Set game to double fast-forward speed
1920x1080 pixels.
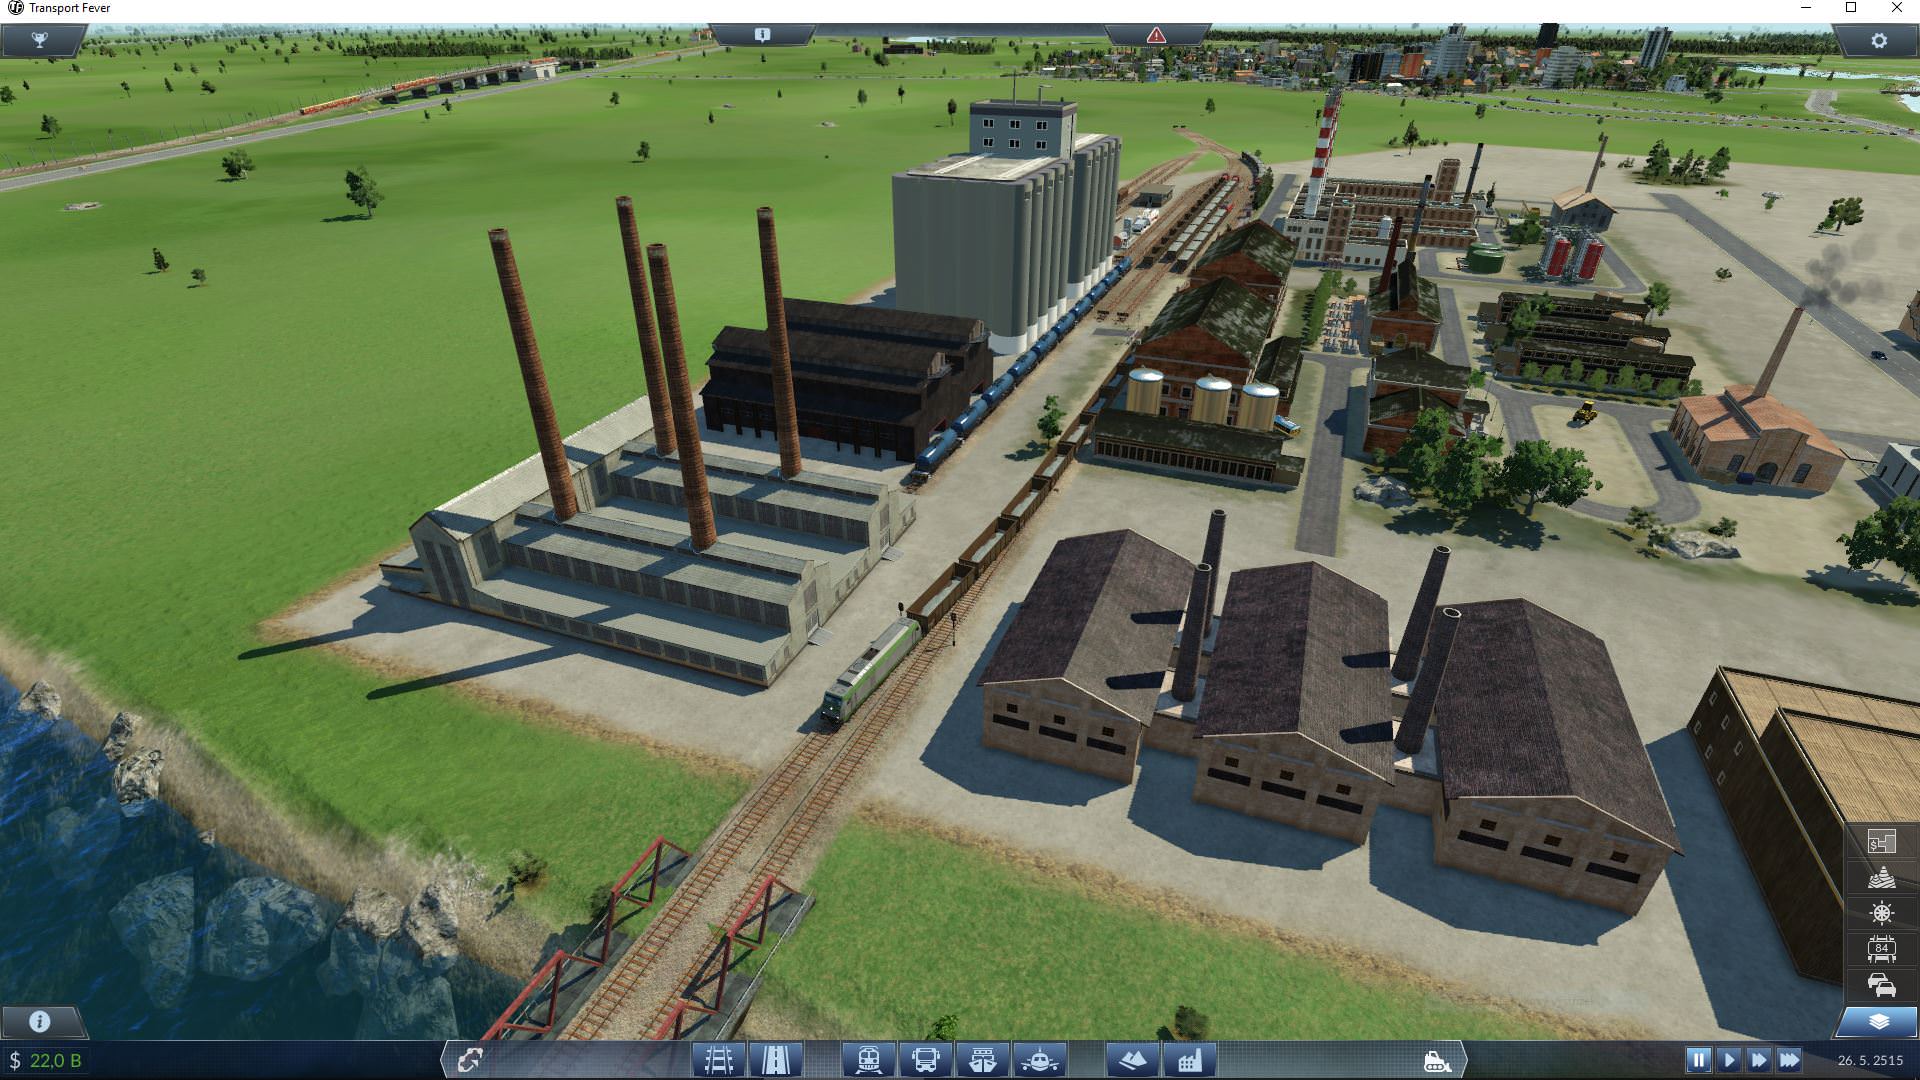point(1759,1060)
